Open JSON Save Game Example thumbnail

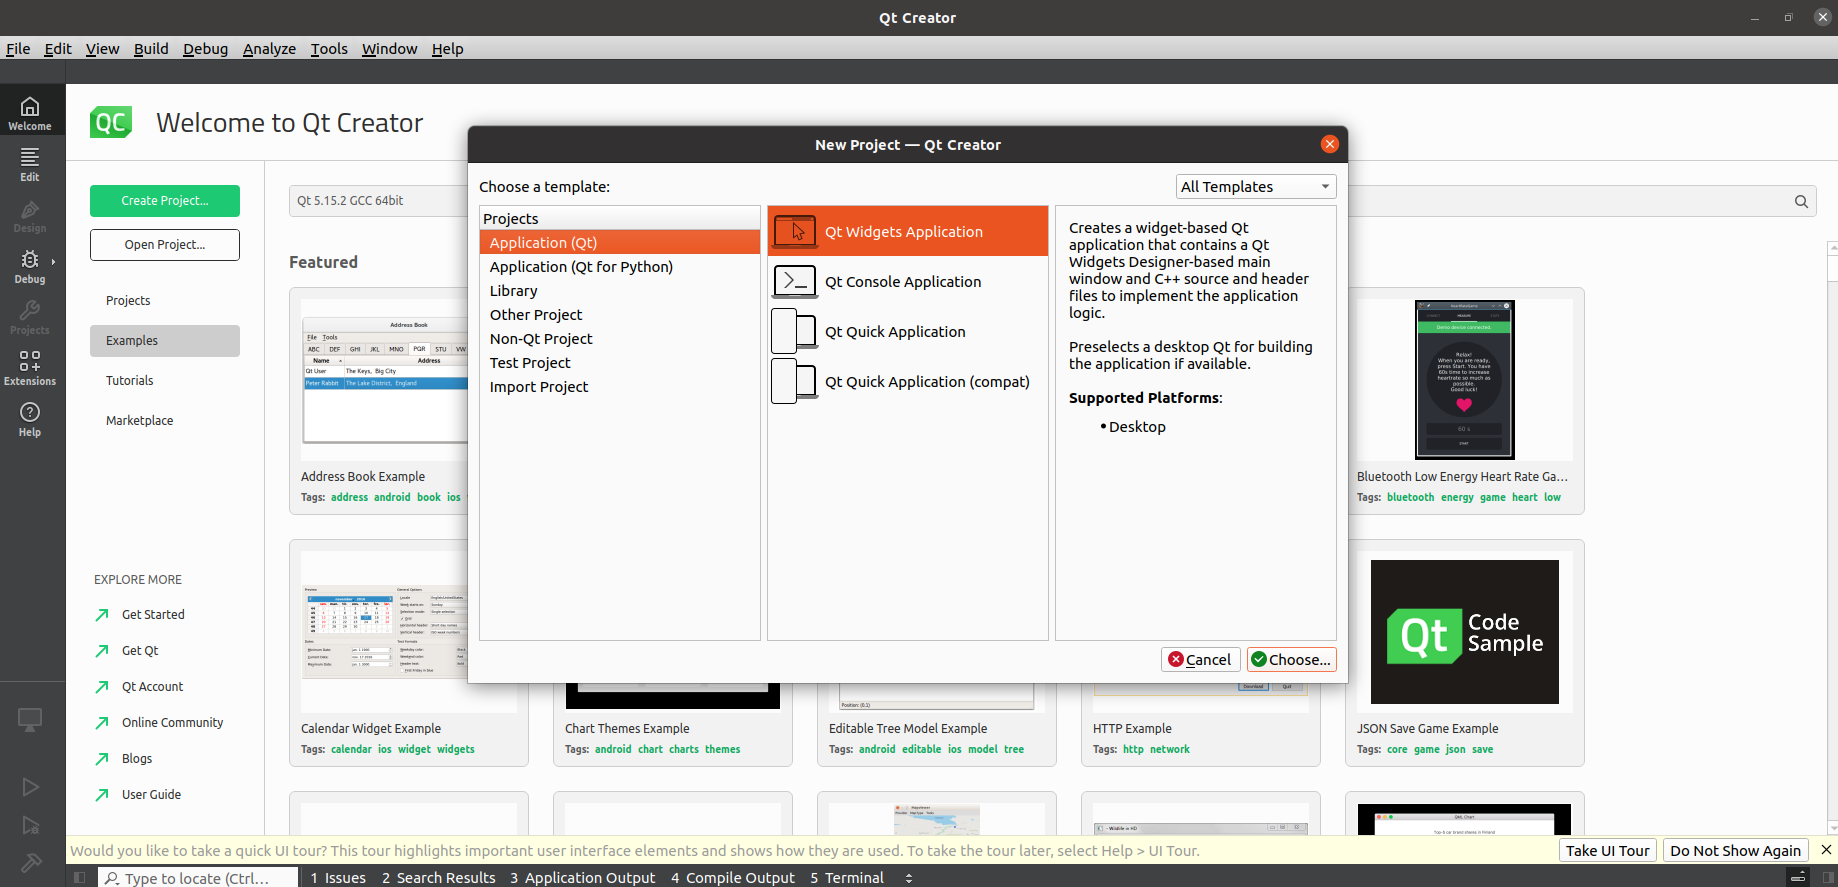(x=1464, y=632)
